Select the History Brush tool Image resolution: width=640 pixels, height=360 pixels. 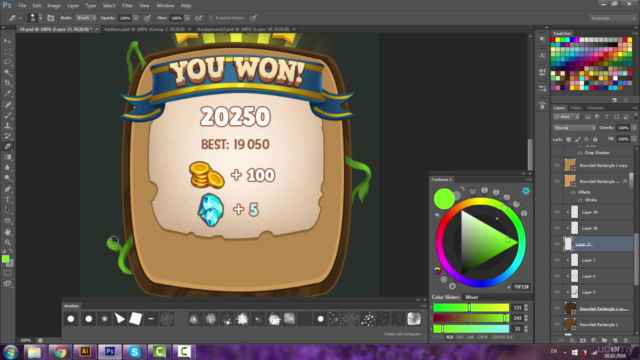(x=8, y=136)
